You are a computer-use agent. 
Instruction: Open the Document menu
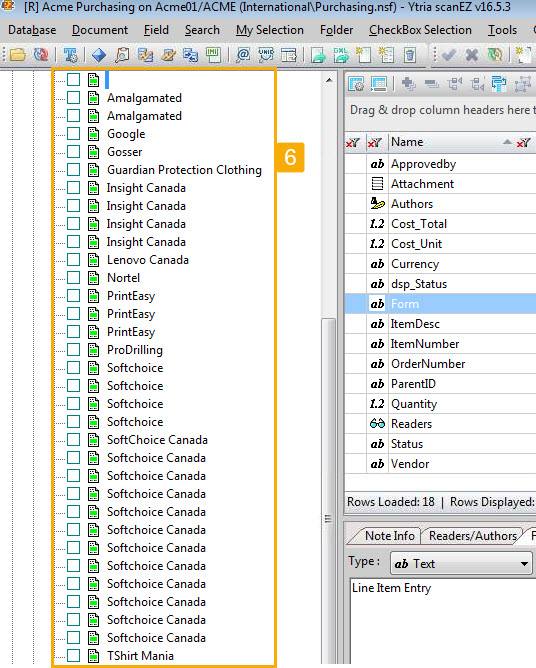[100, 30]
